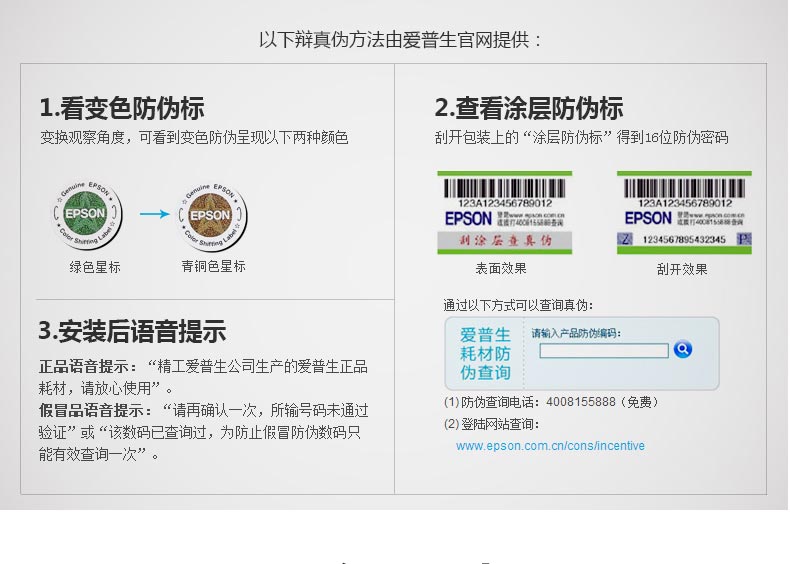Image resolution: width=790 pixels, height=564 pixels.
Task: Click the heading 1.看变色防伪标
Action: [121, 108]
